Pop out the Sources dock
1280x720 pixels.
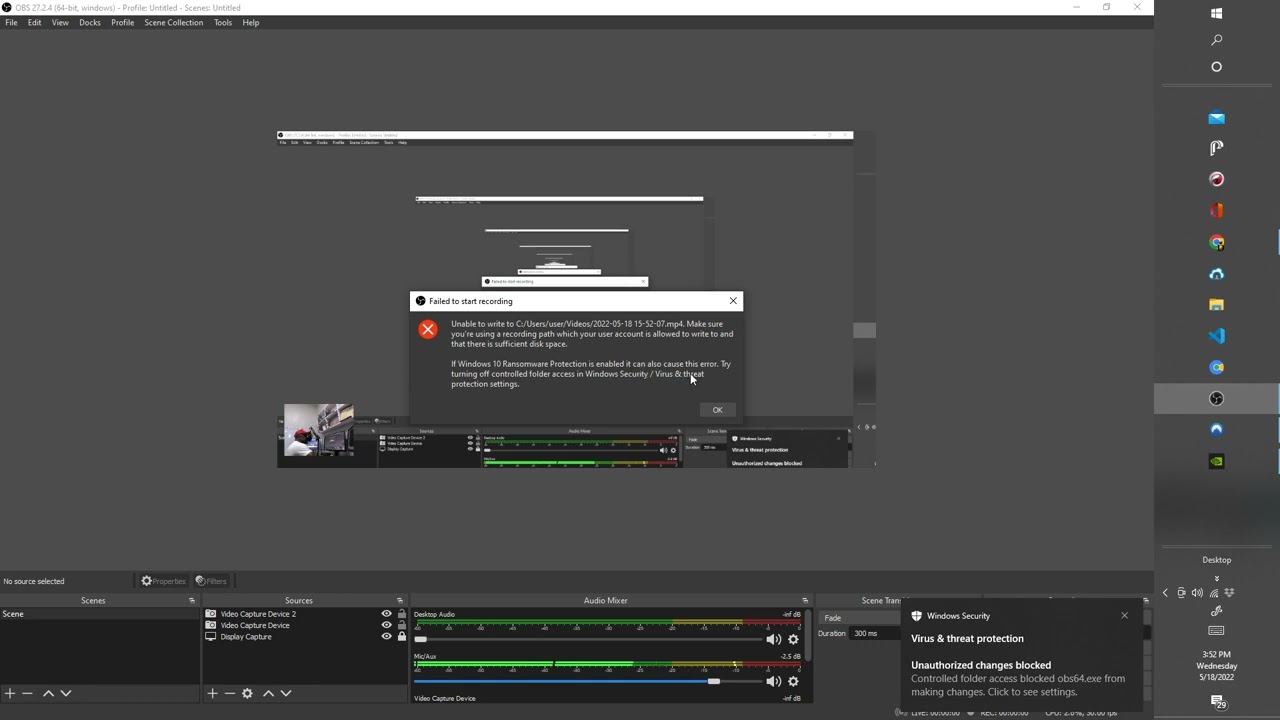400,601
